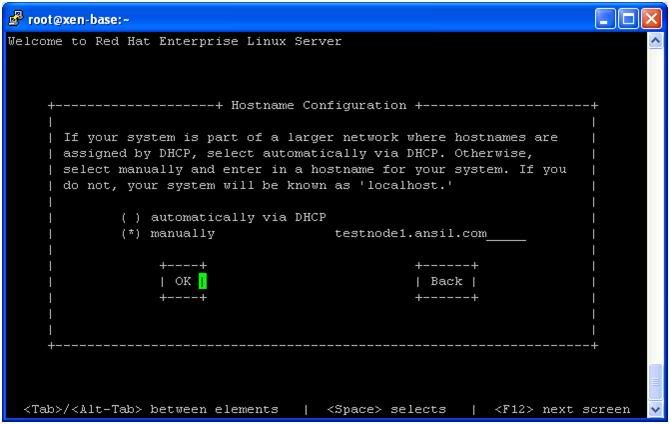Click the scrollbar up arrow
670x424 pixels.
[x=655, y=41]
